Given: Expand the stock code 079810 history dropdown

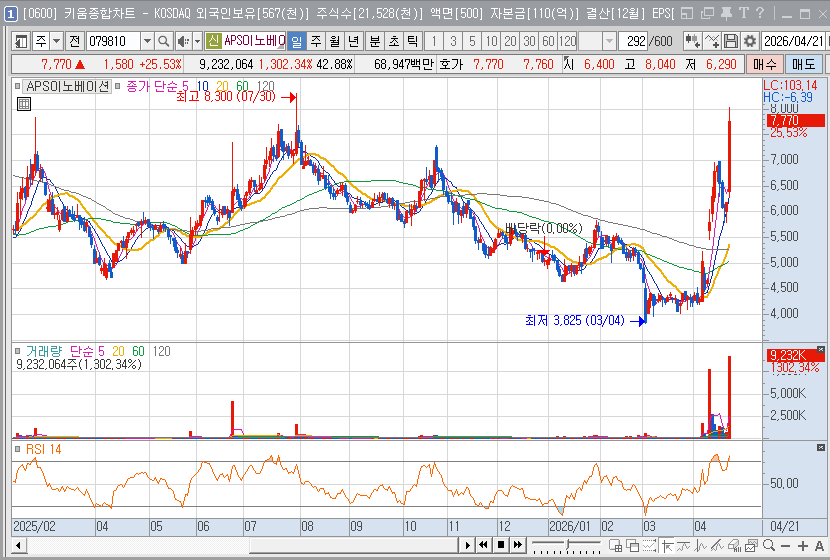Looking at the screenshot, I should pos(147,41).
